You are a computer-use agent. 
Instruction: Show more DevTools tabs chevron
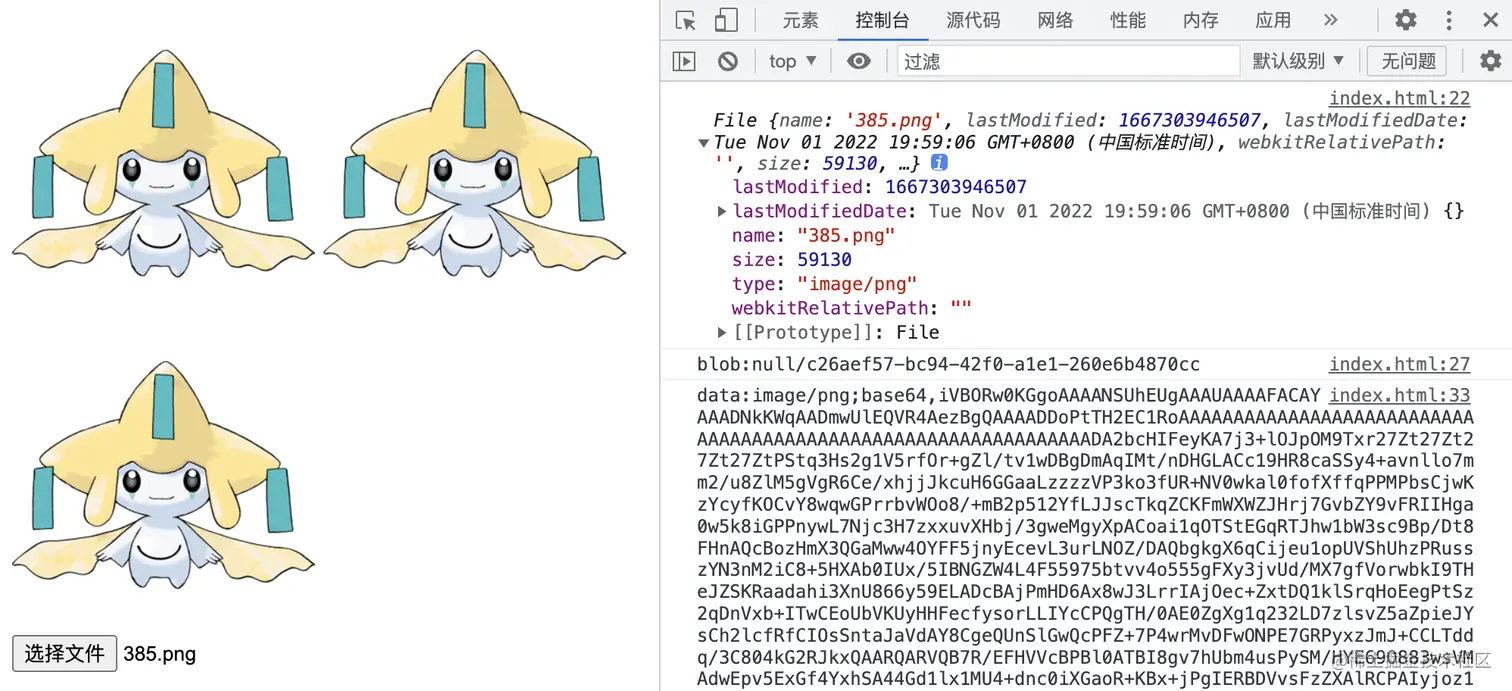[x=1330, y=20]
